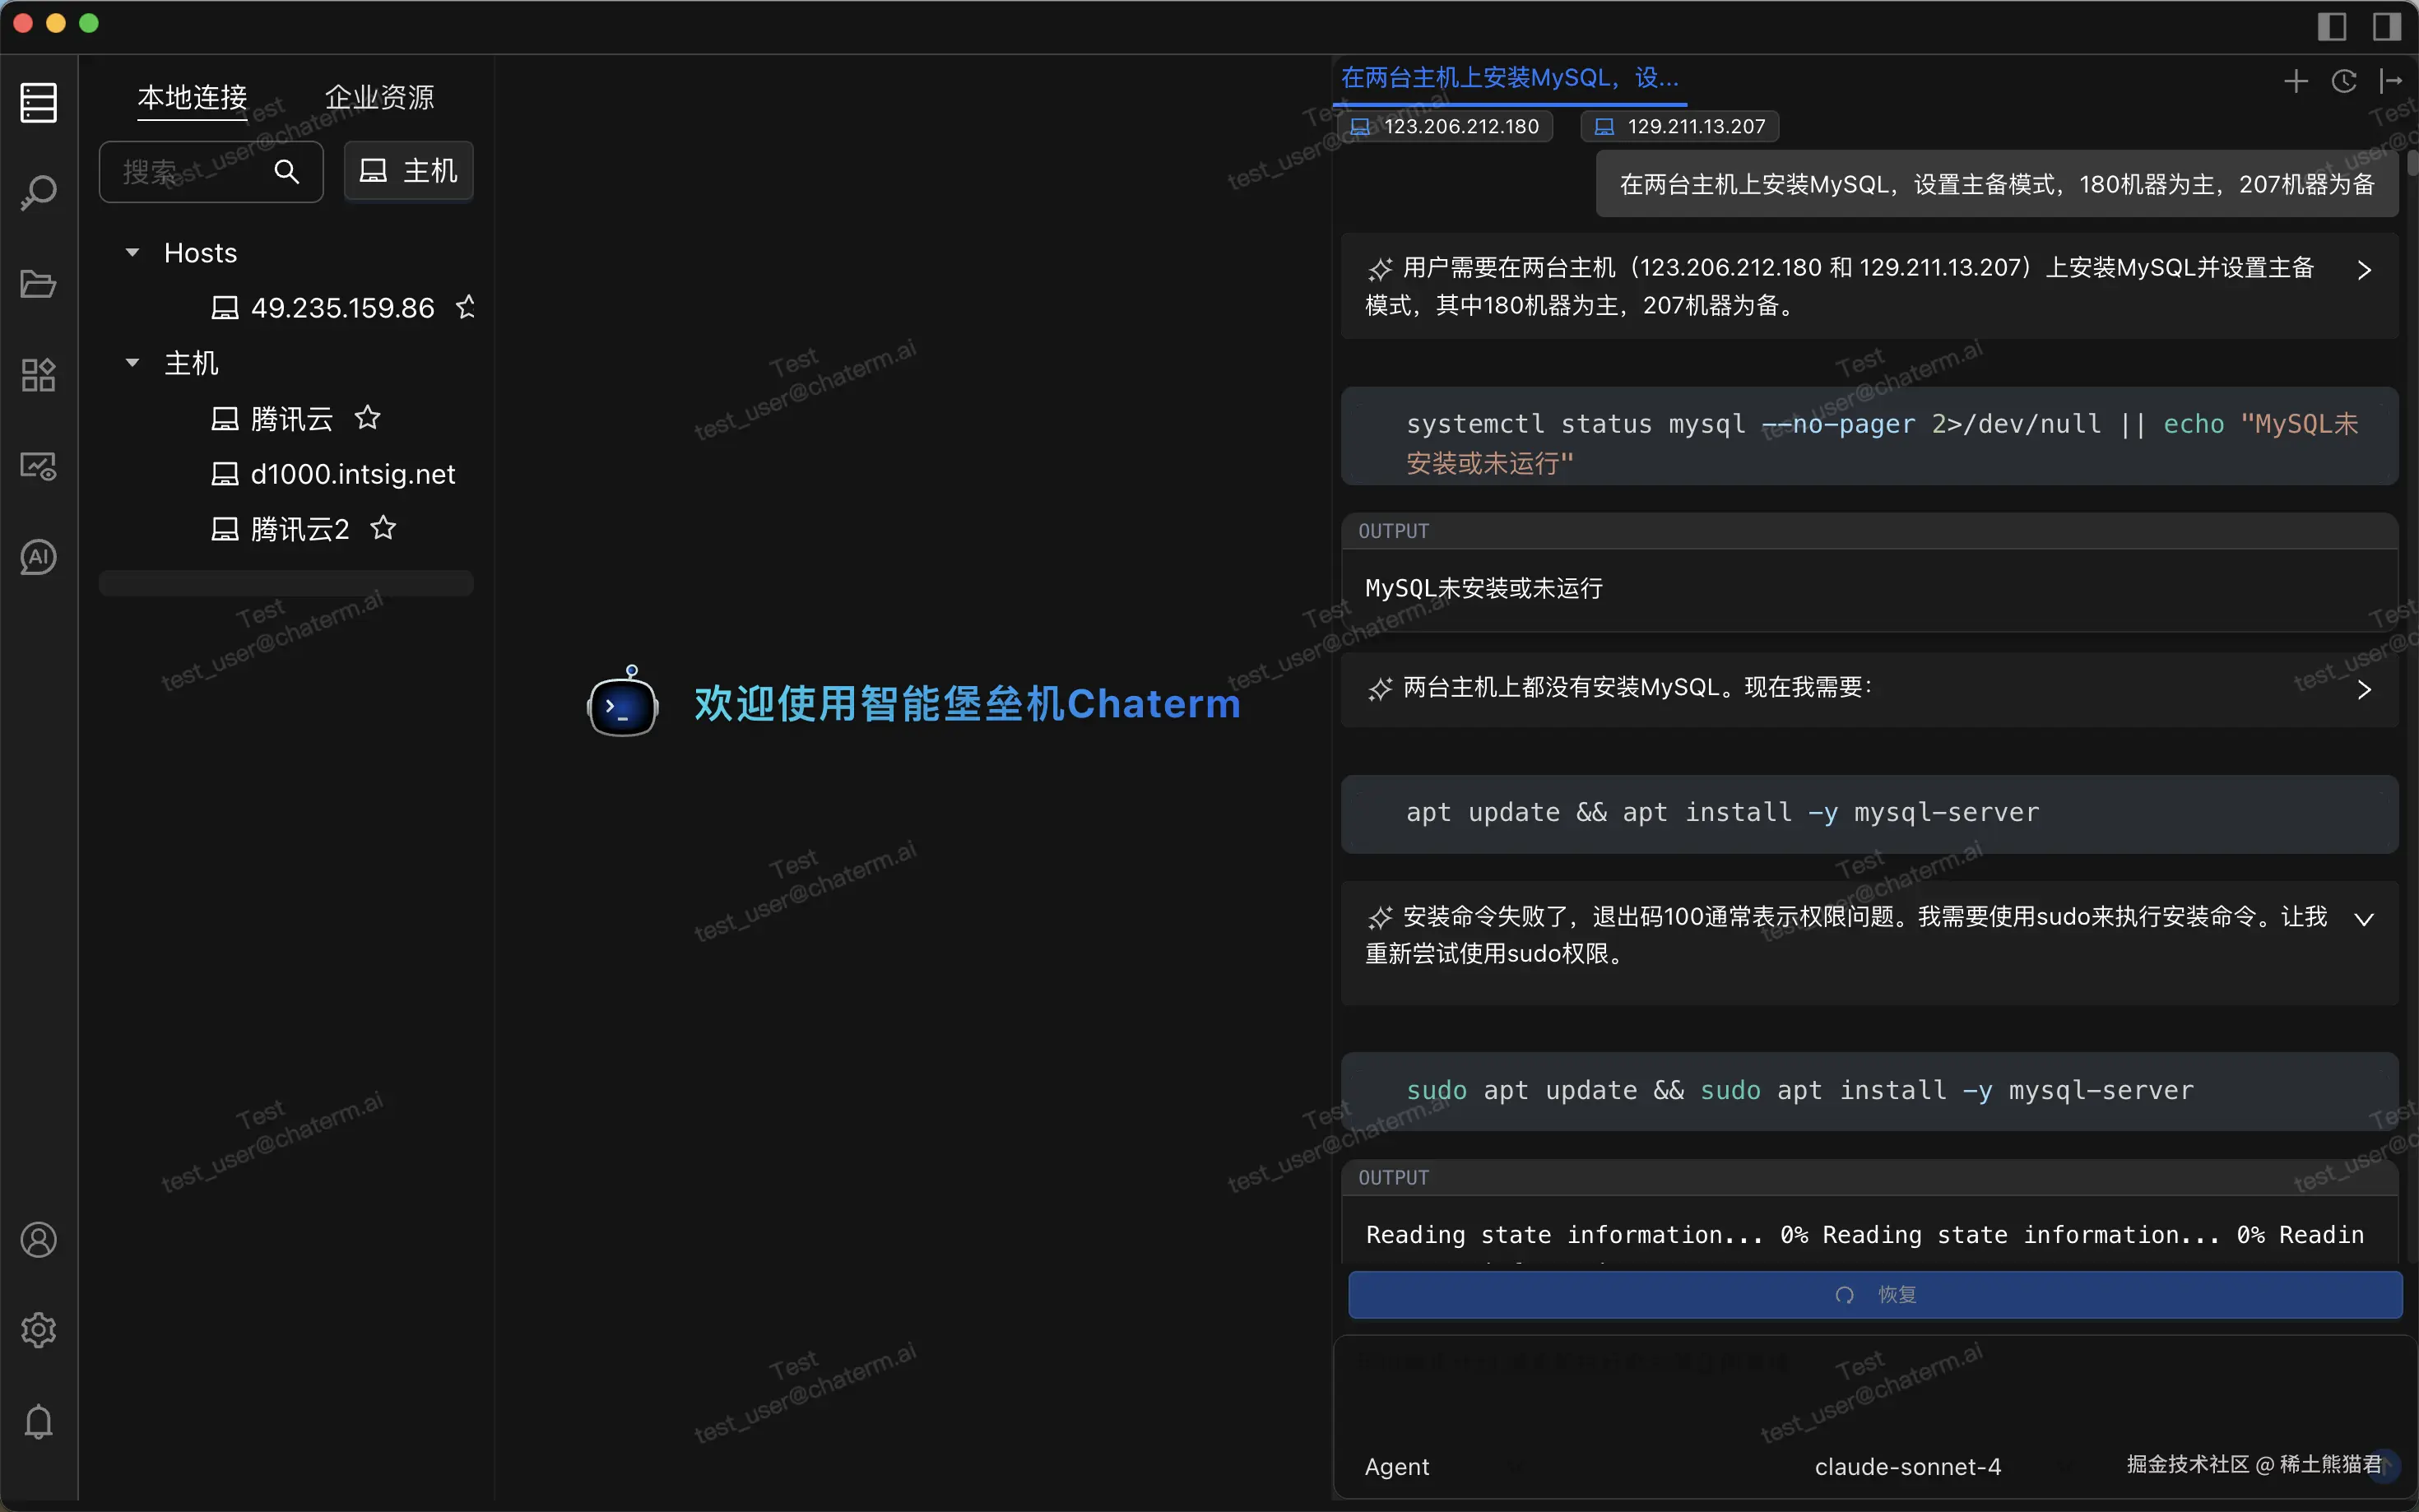Click the 恢复 resume button

1875,1295
